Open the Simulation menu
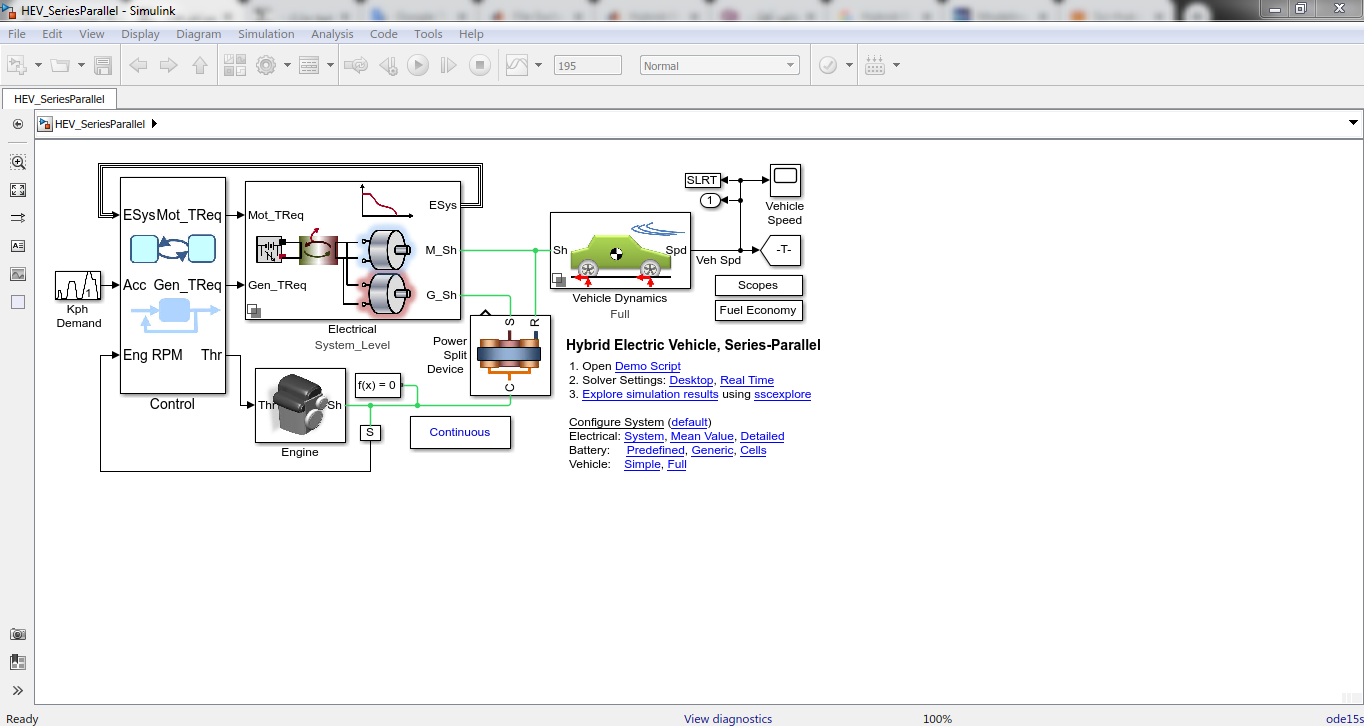Screen dimensions: 1364x726 (x=266, y=34)
